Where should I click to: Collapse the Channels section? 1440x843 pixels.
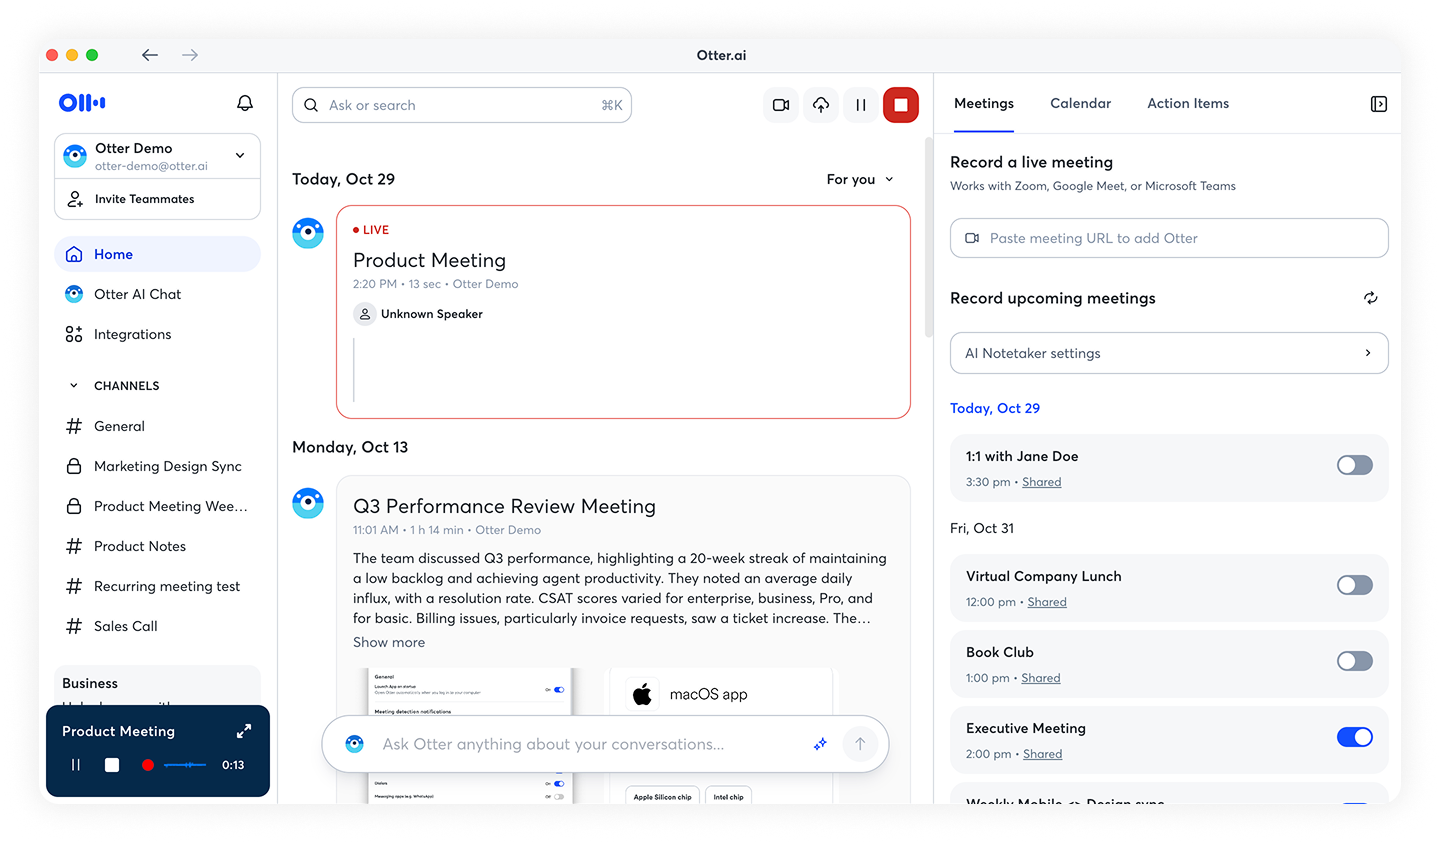[x=73, y=386]
